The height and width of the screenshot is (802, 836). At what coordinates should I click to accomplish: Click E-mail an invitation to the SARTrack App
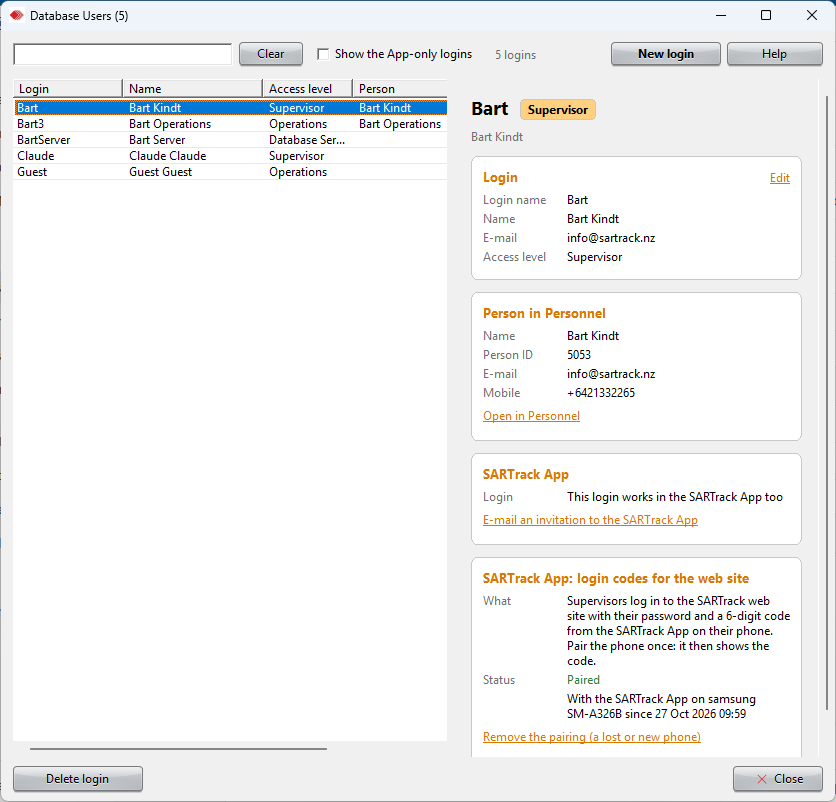[x=590, y=520]
